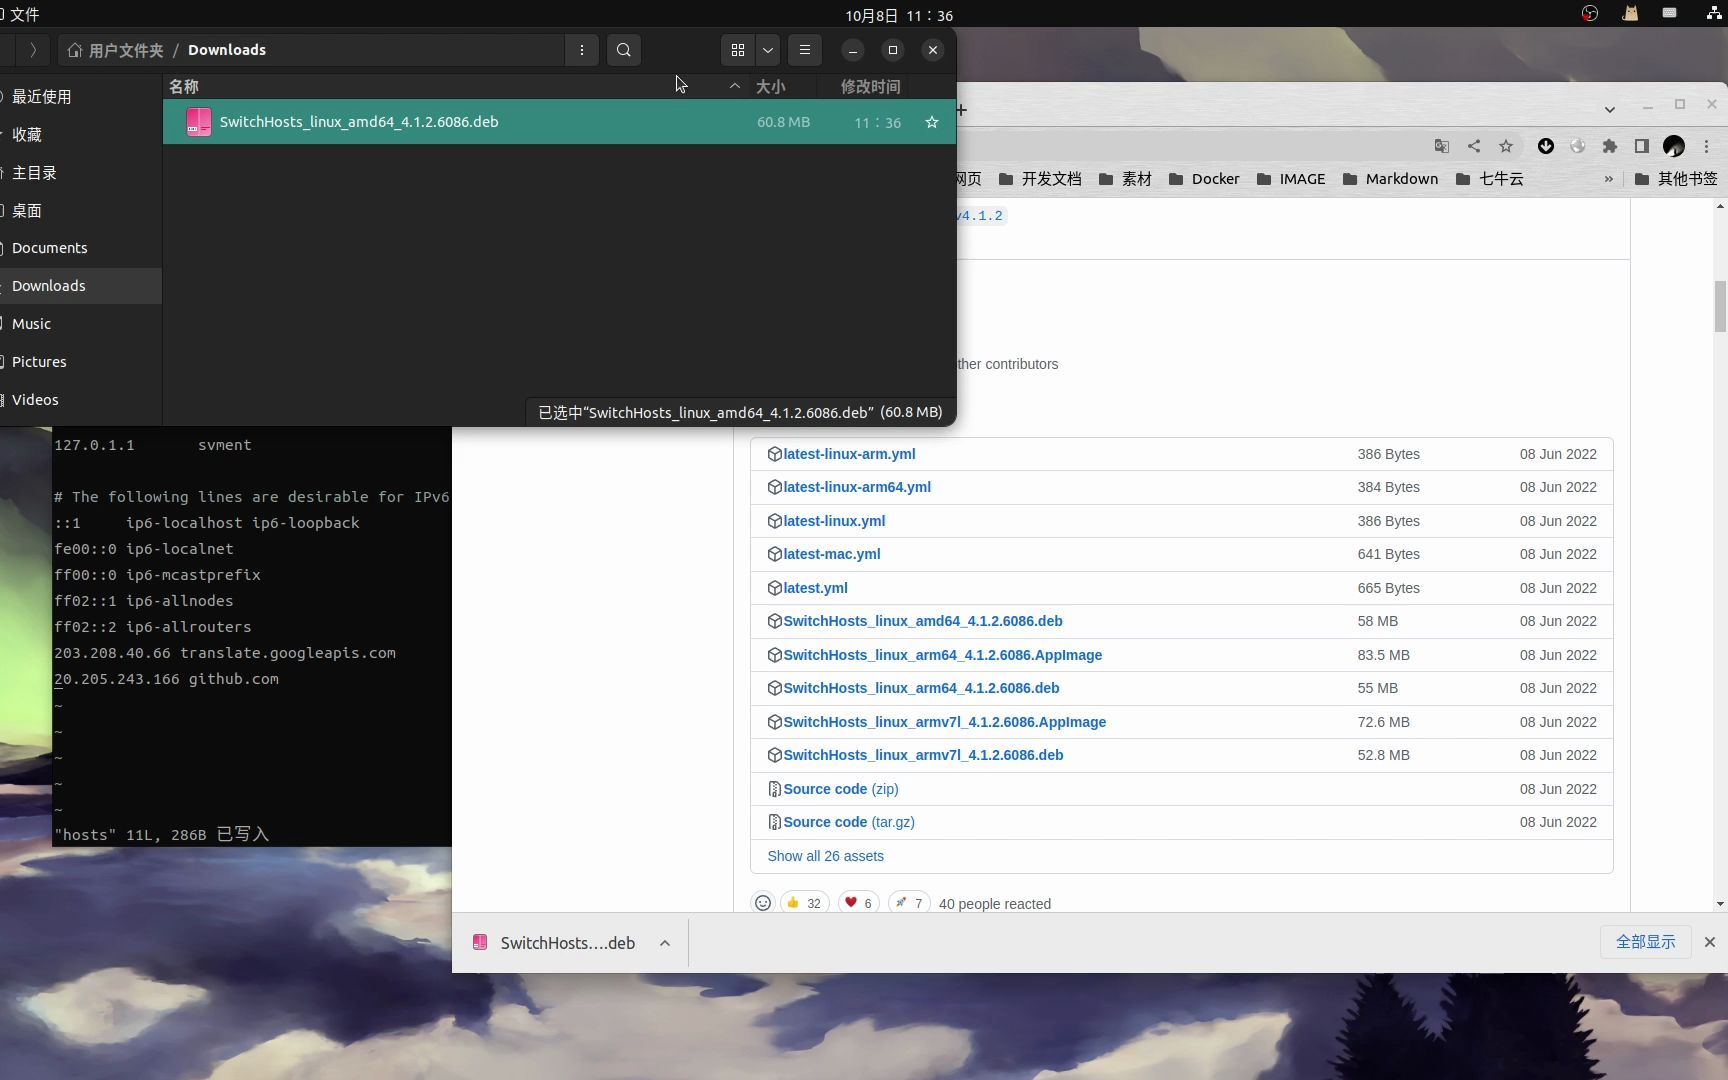Toggle heart reaction with 6 count

858,903
